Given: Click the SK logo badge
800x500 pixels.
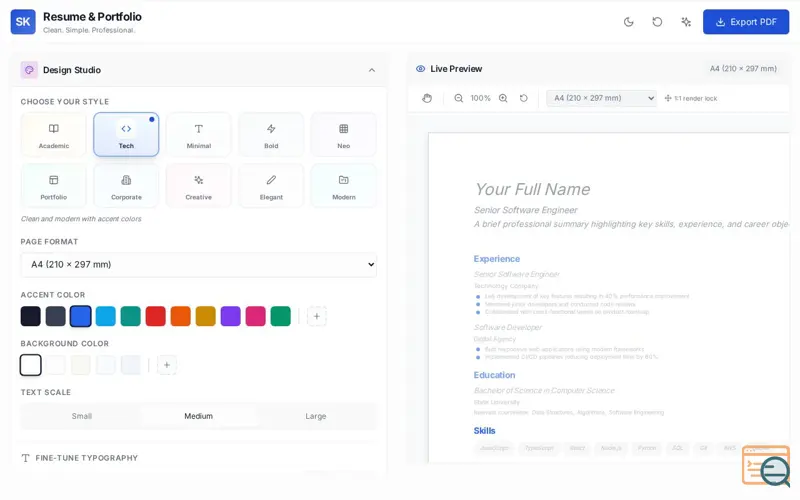Looking at the screenshot, I should click(23, 22).
